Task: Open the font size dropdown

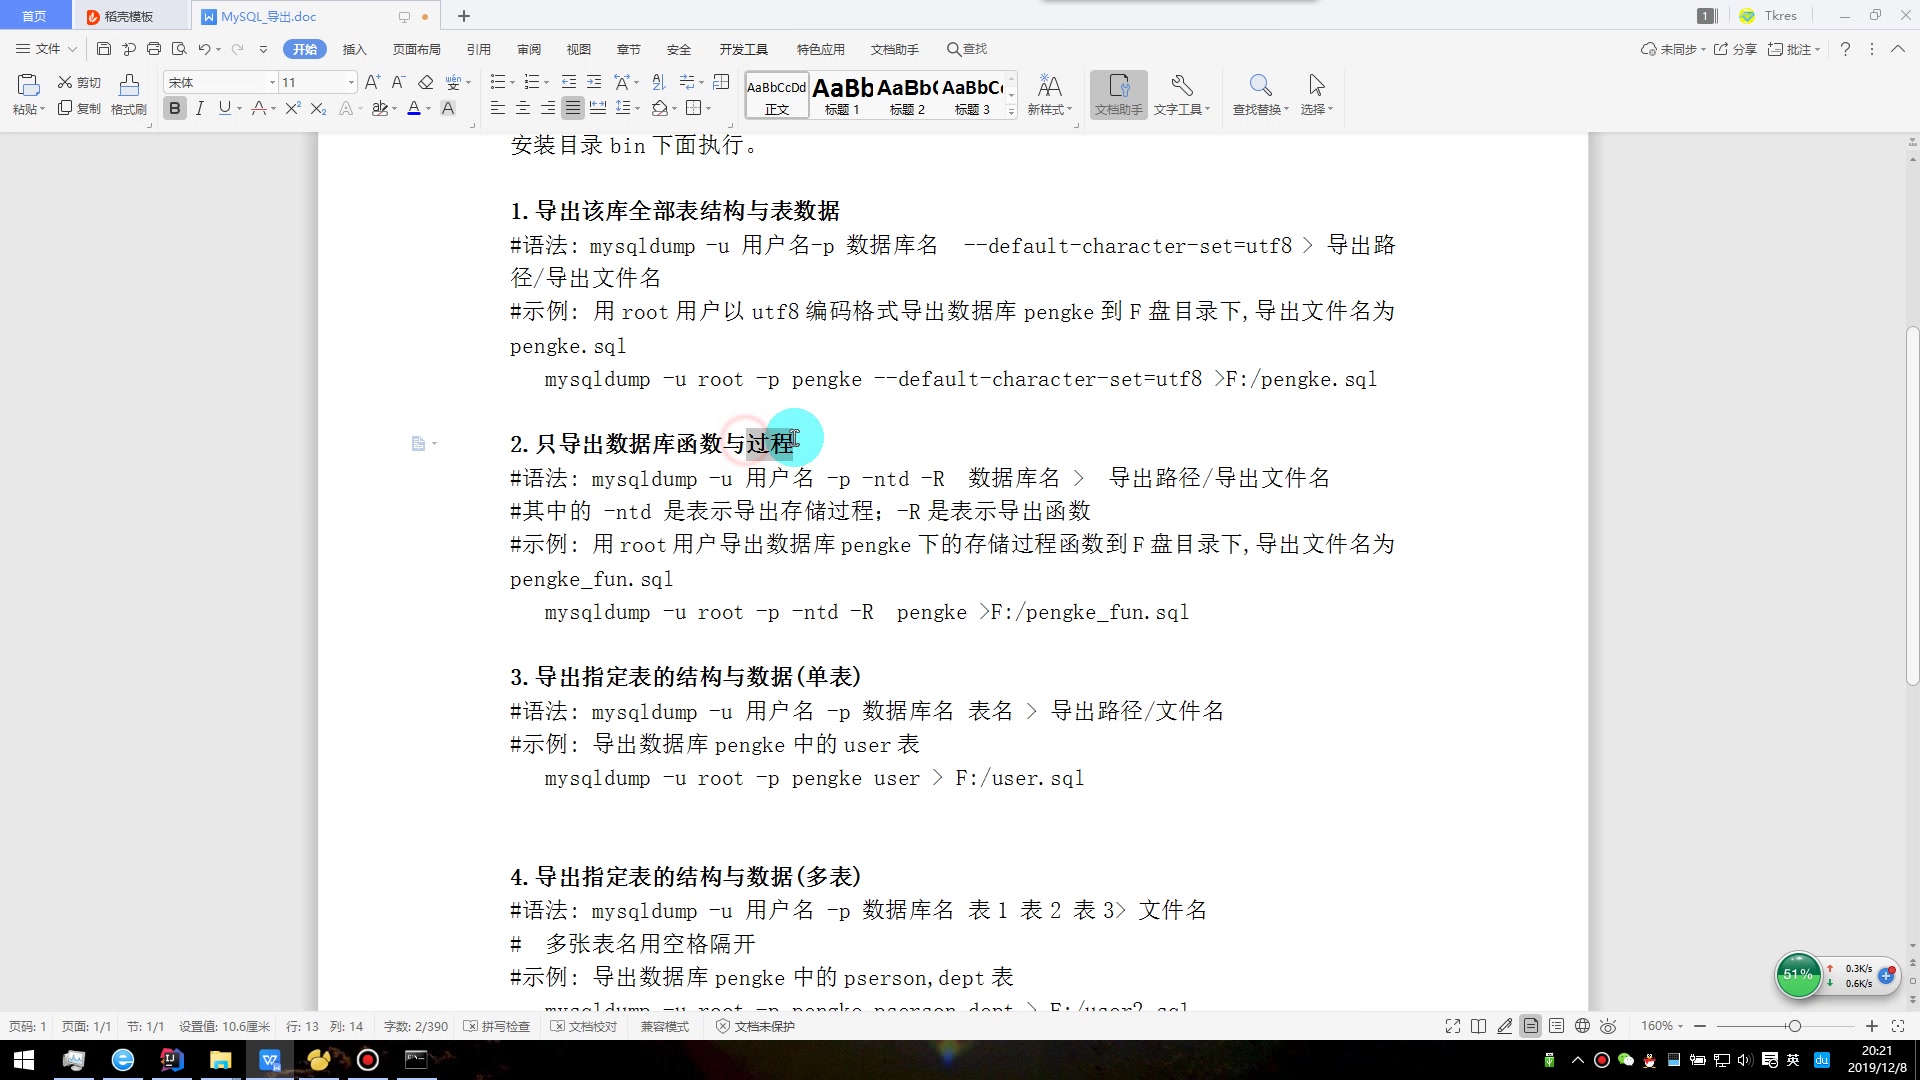Action: pos(351,82)
